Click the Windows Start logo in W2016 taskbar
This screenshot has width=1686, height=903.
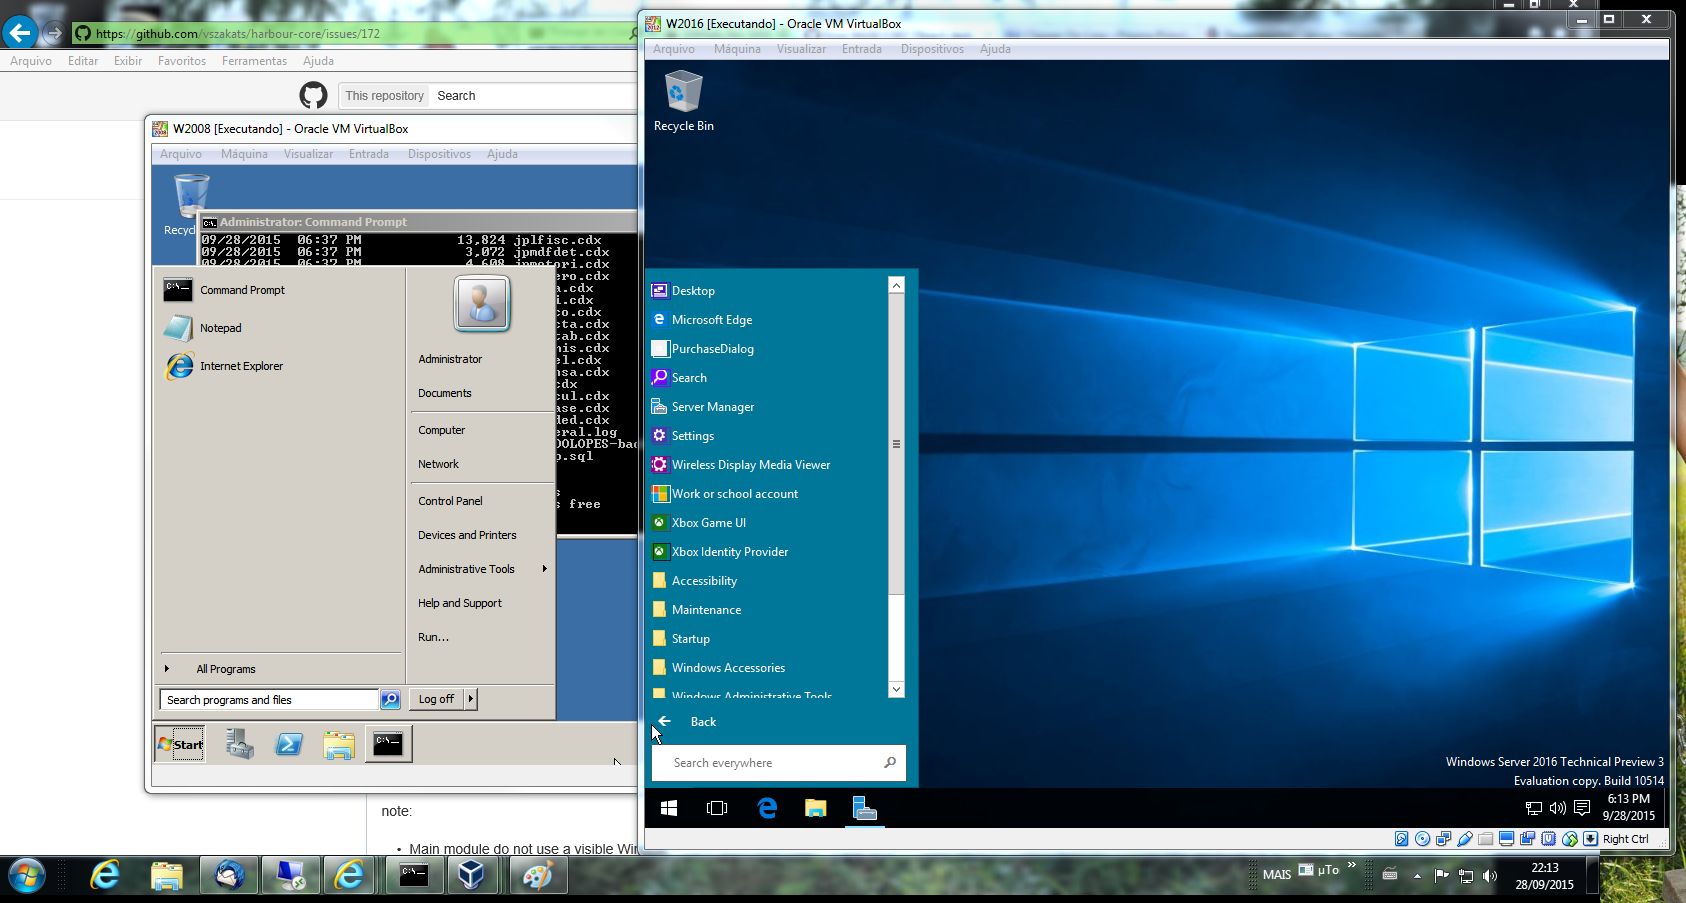(x=669, y=808)
